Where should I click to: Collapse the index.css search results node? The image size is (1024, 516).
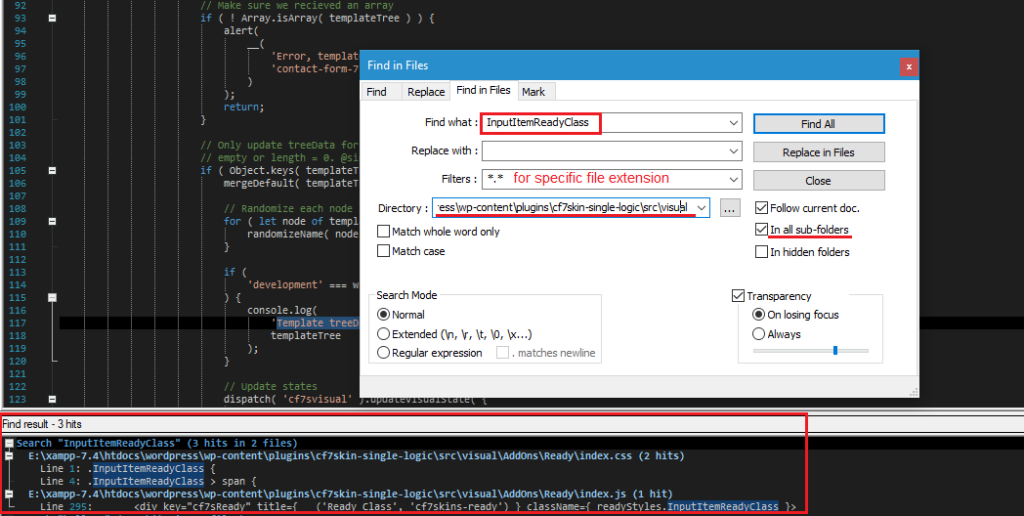pos(9,456)
